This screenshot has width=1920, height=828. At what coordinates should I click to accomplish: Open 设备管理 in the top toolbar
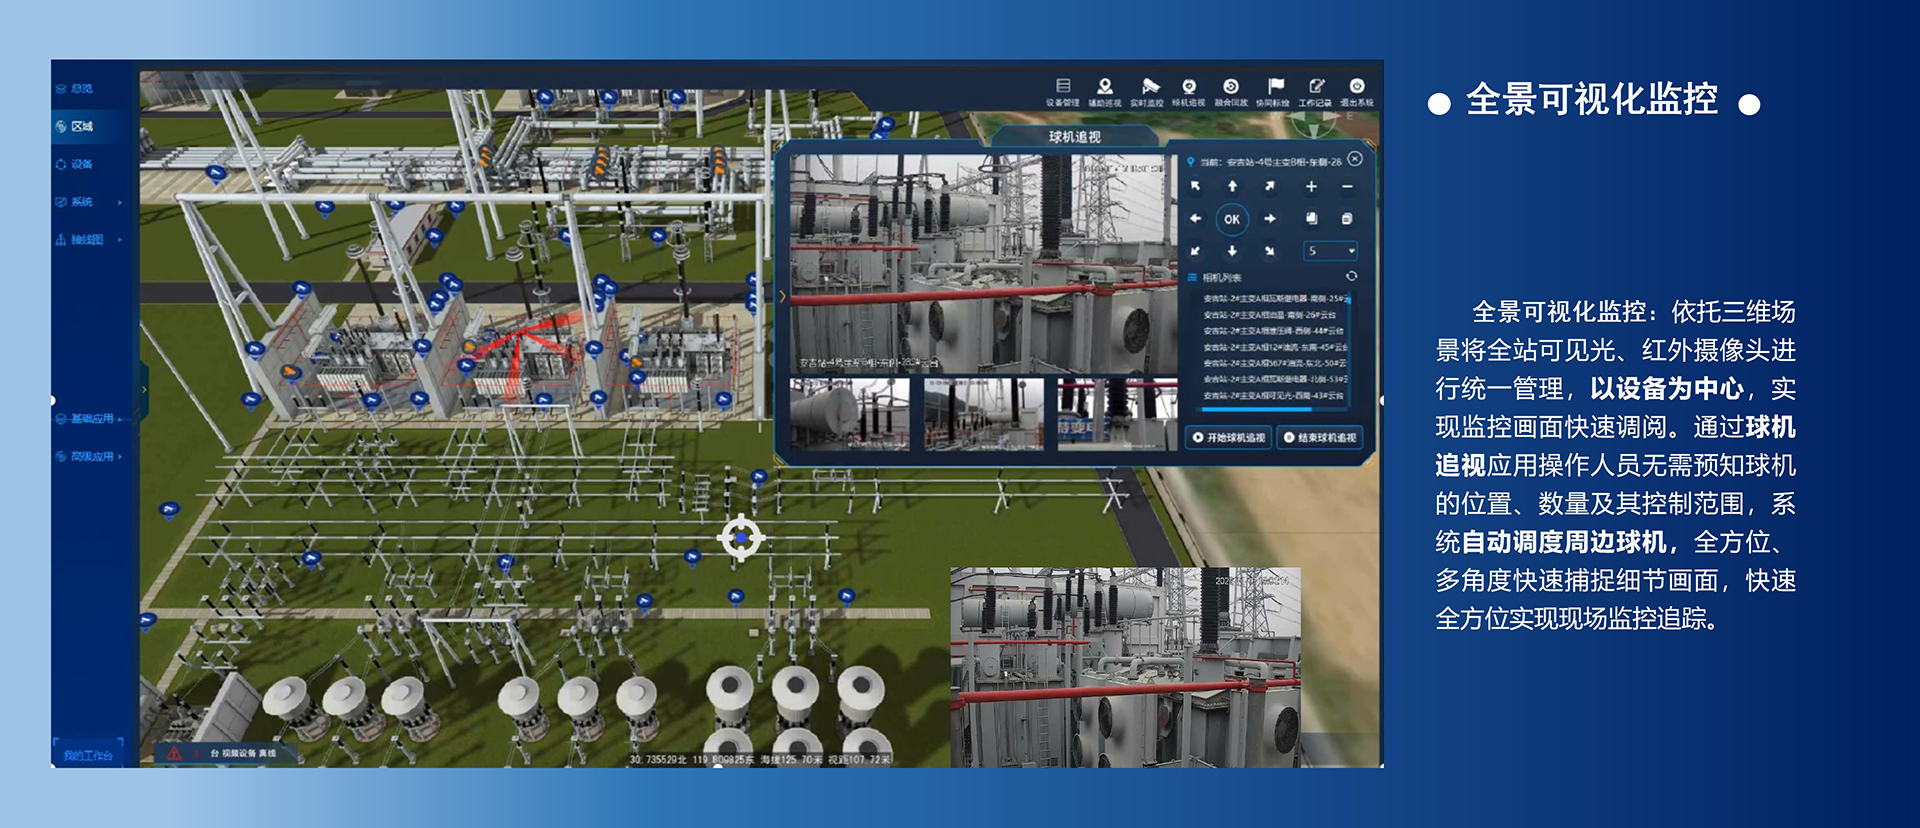click(x=1062, y=88)
